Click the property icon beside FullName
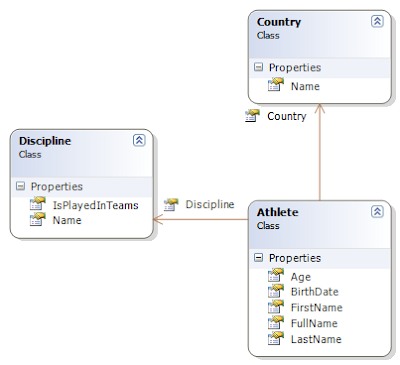Screen dimensions: 400x365 point(276,322)
